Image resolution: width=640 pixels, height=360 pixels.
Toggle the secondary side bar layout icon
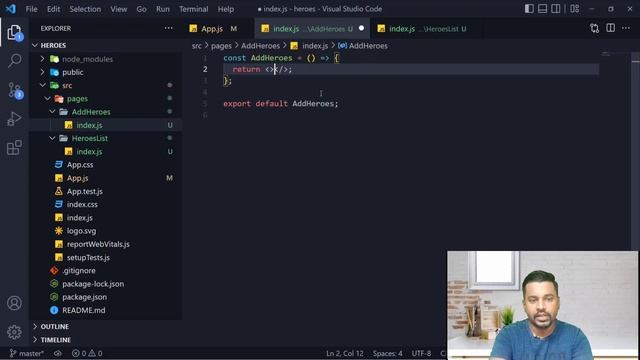point(556,9)
